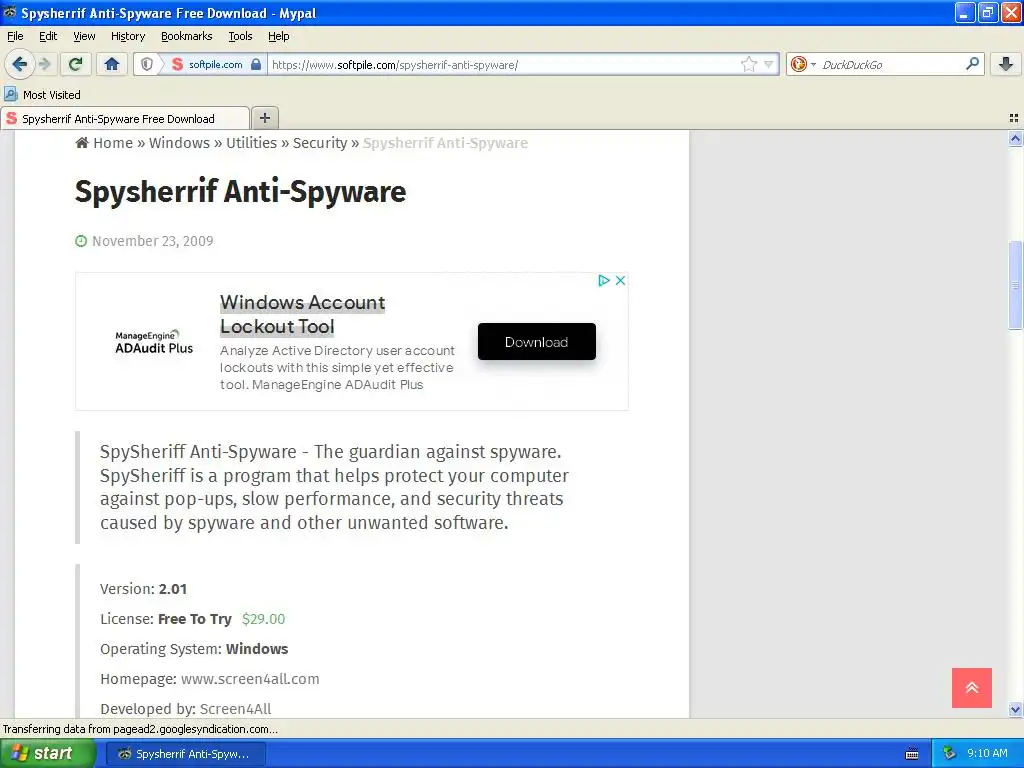Screen dimensions: 1024x768
Task: Click the address bar URL field
Action: tap(503, 64)
